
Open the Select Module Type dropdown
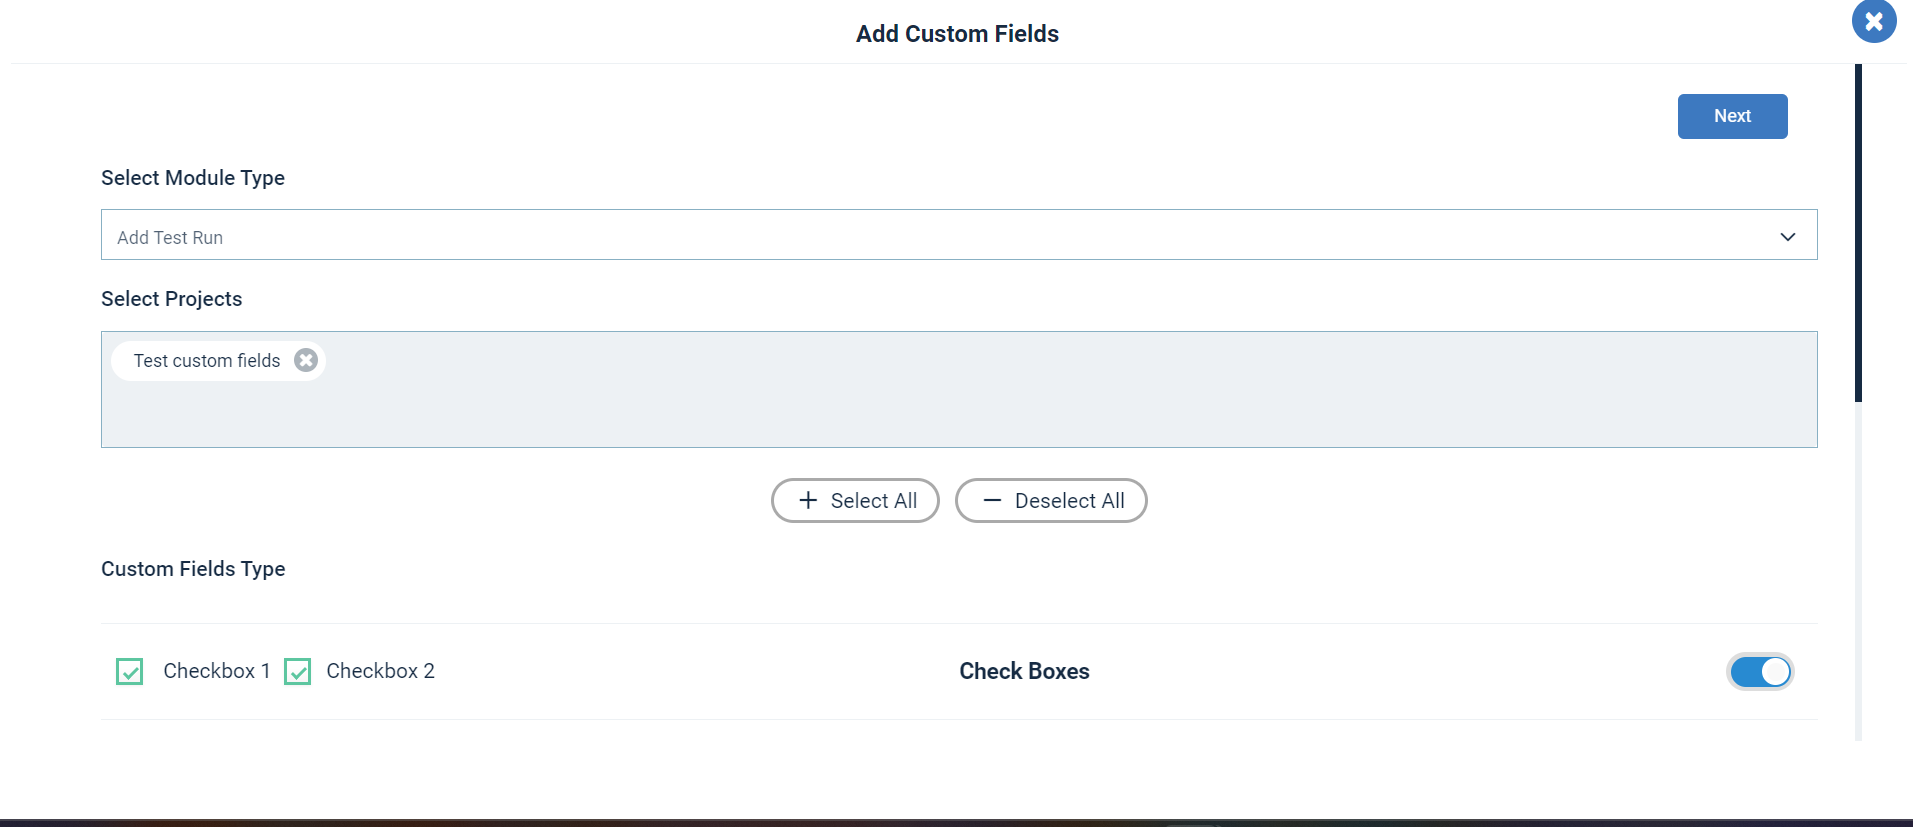(x=959, y=235)
